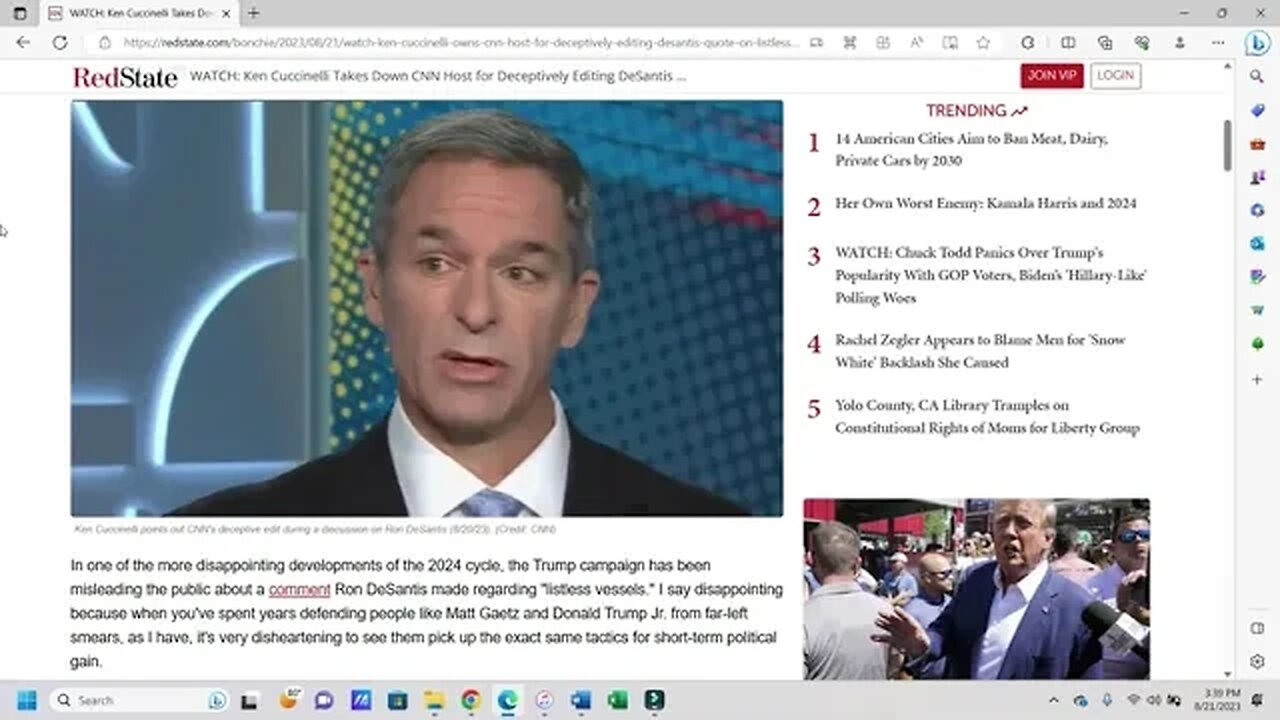Open the sidebar Games icon
Screen dimensions: 1280x720
pos(1257,177)
